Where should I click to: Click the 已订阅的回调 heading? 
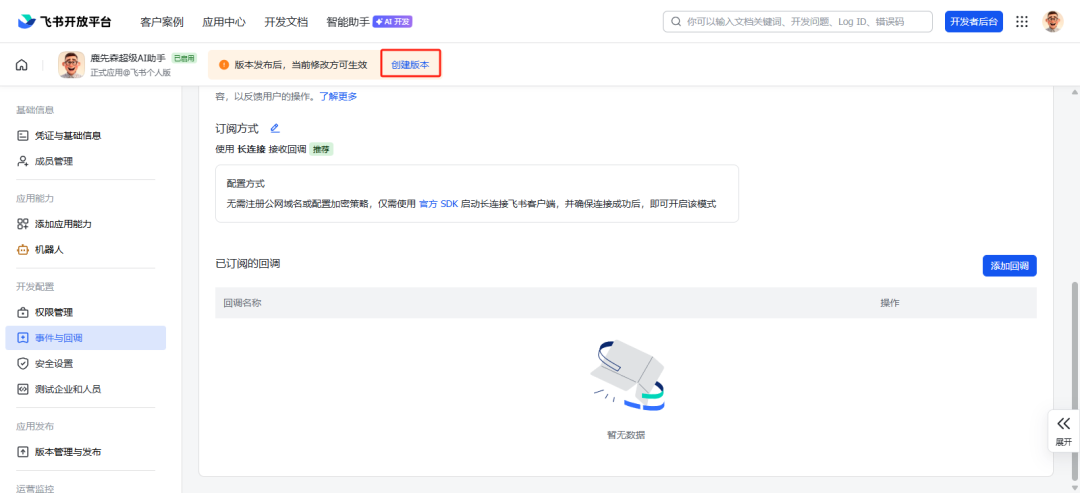[248, 263]
